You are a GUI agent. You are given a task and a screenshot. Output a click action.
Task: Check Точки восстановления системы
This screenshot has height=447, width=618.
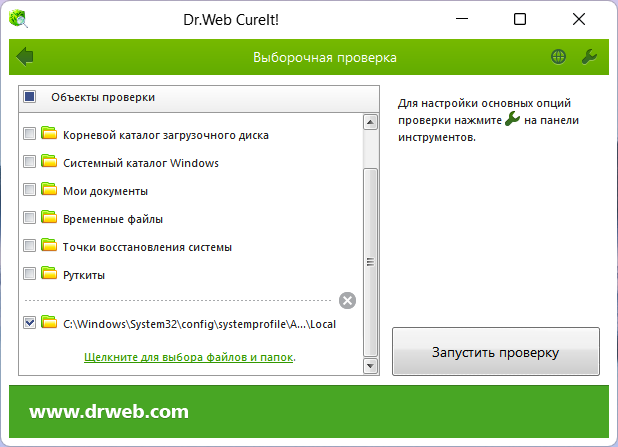click(x=30, y=246)
